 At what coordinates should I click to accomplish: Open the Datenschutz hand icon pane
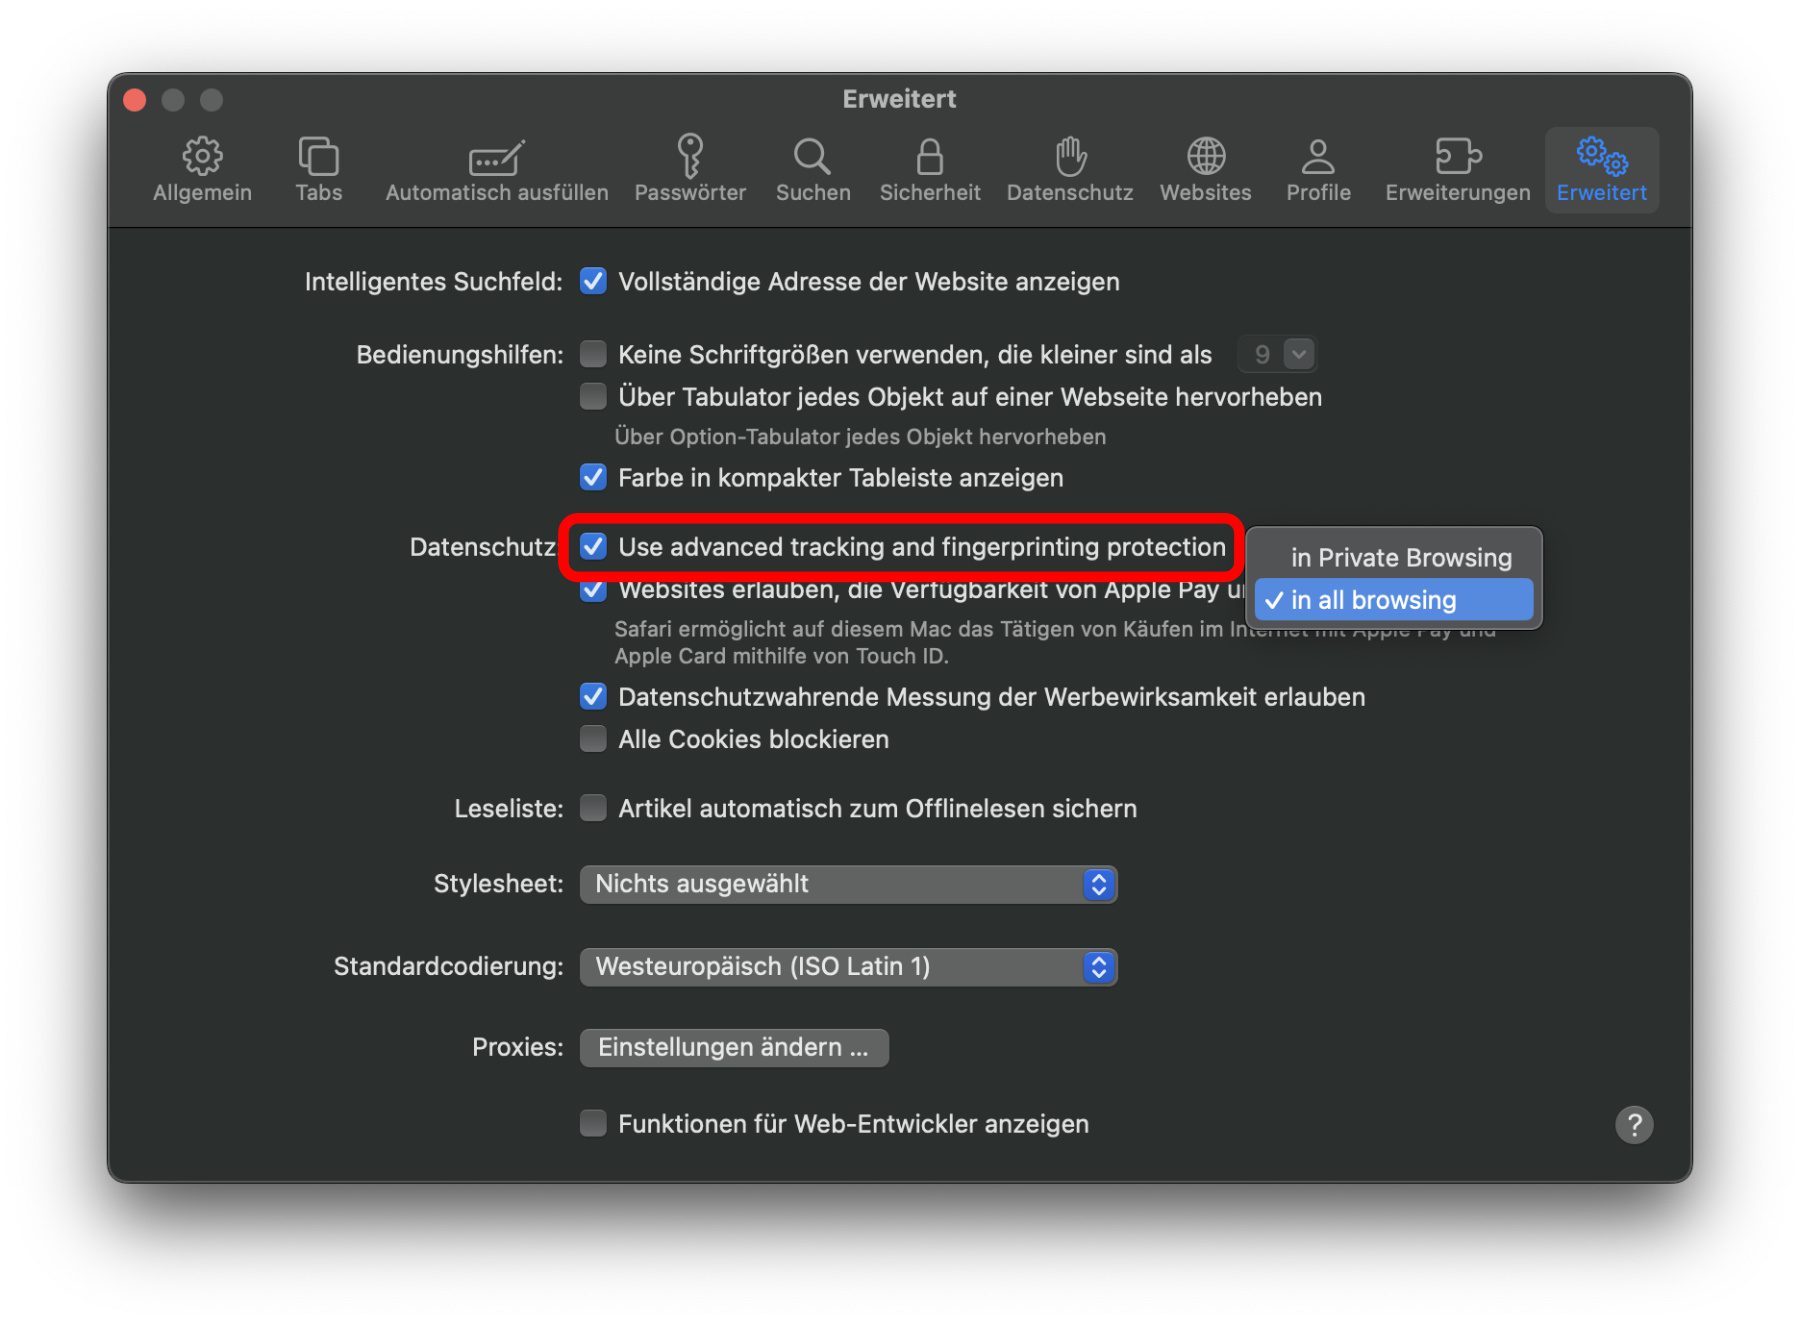(x=1069, y=169)
